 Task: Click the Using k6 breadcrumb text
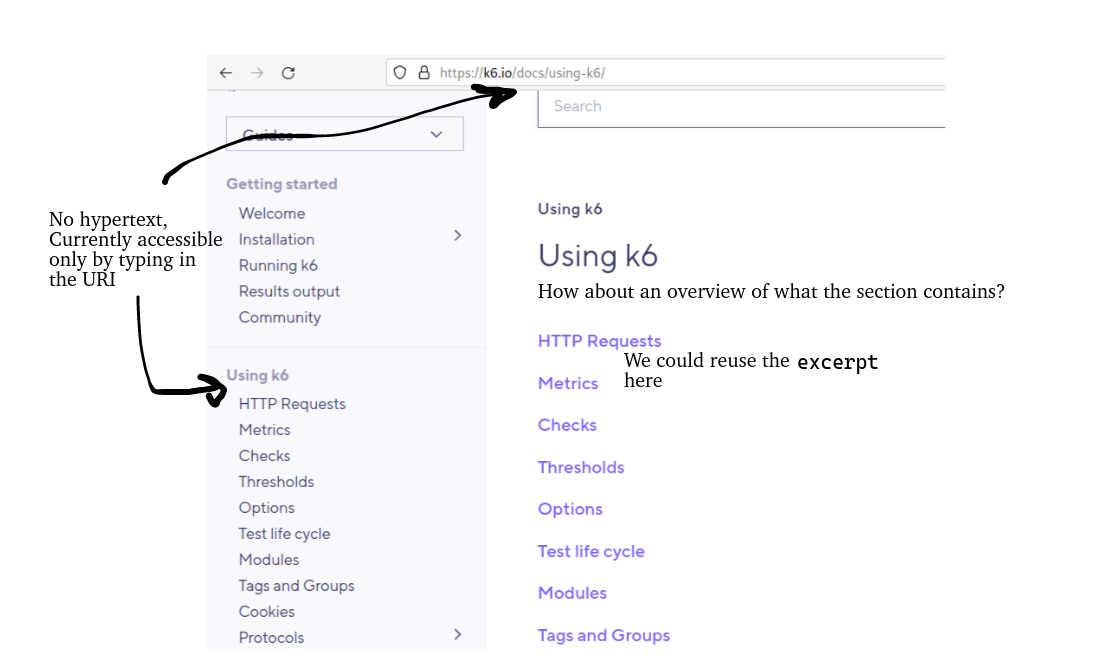pyautogui.click(x=570, y=209)
